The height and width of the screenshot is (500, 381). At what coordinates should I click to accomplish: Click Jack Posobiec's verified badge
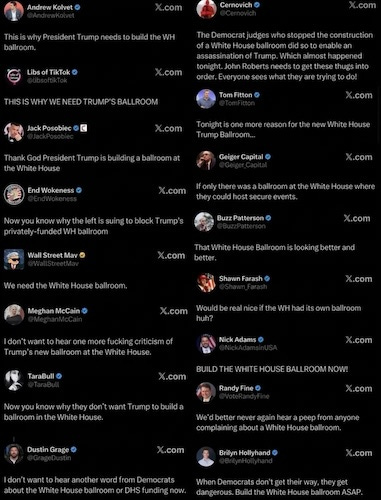click(76, 128)
